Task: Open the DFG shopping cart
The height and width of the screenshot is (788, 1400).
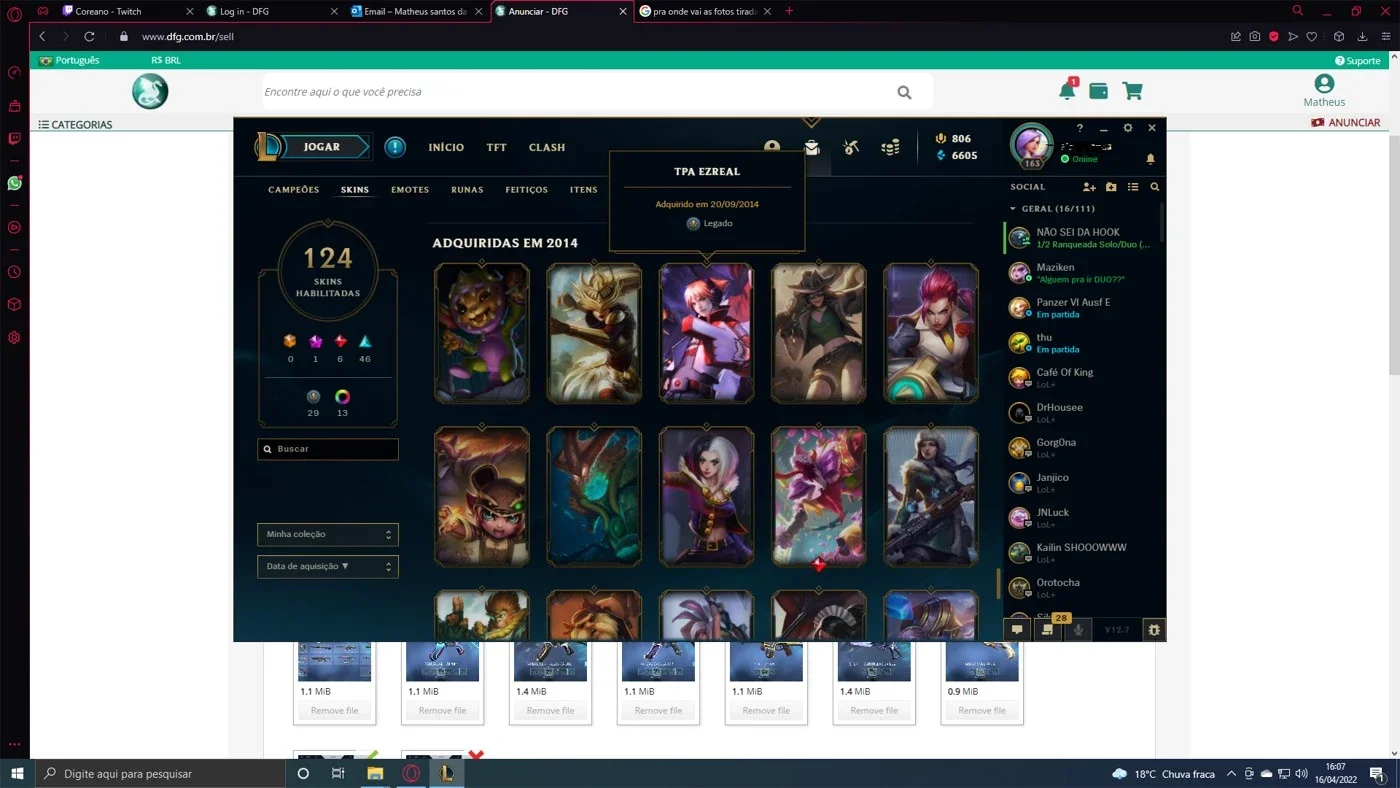Action: click(x=1132, y=91)
